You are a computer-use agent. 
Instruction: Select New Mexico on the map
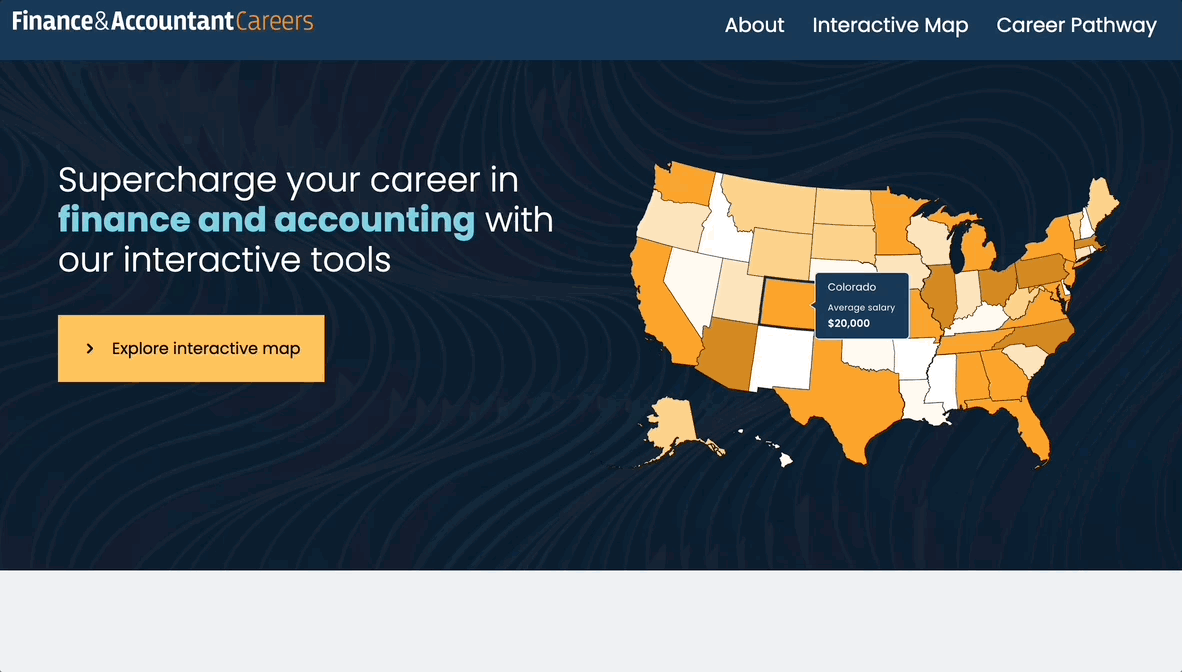(782, 360)
